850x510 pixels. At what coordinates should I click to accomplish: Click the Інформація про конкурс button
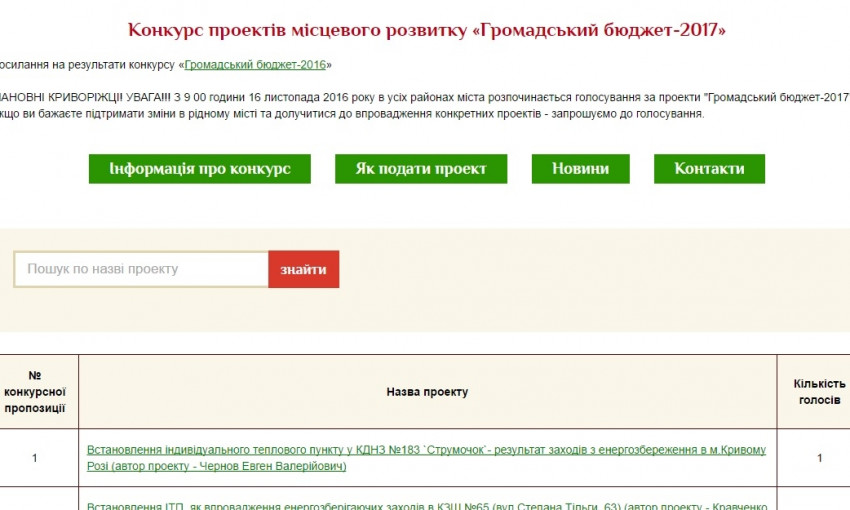(x=199, y=169)
